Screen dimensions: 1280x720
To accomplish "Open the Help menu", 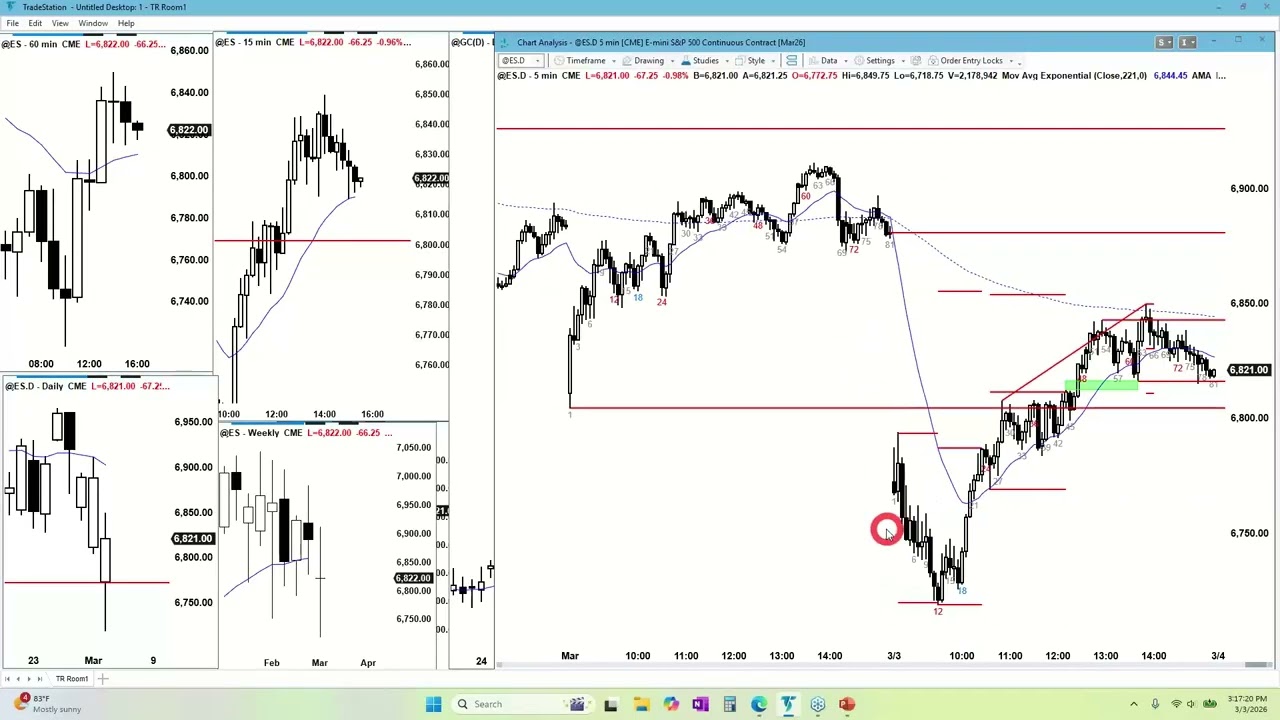I will point(126,23).
